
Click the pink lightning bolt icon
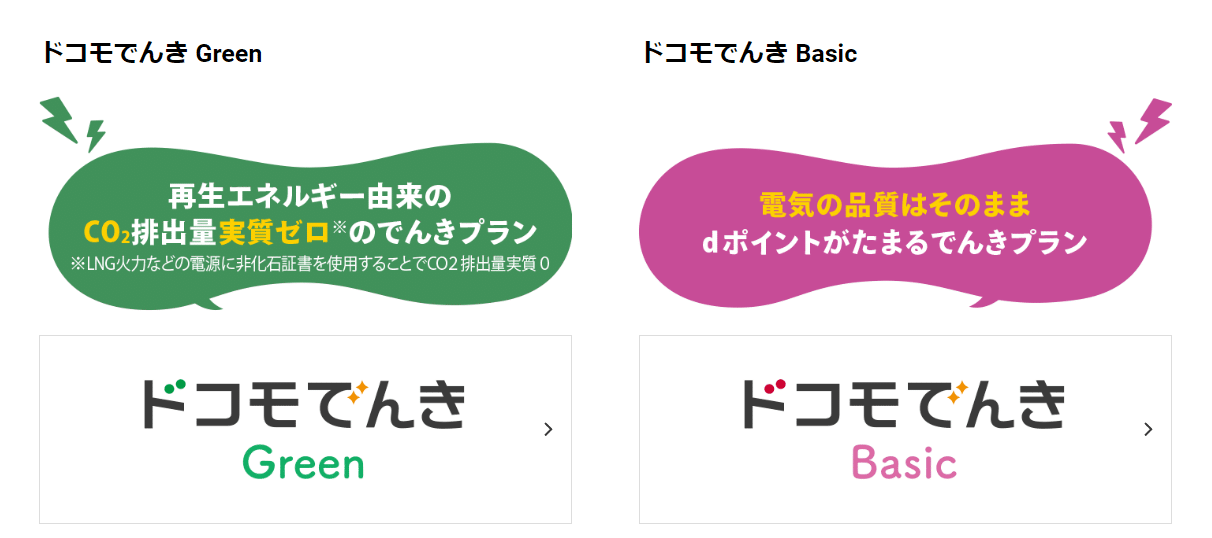click(x=1139, y=125)
